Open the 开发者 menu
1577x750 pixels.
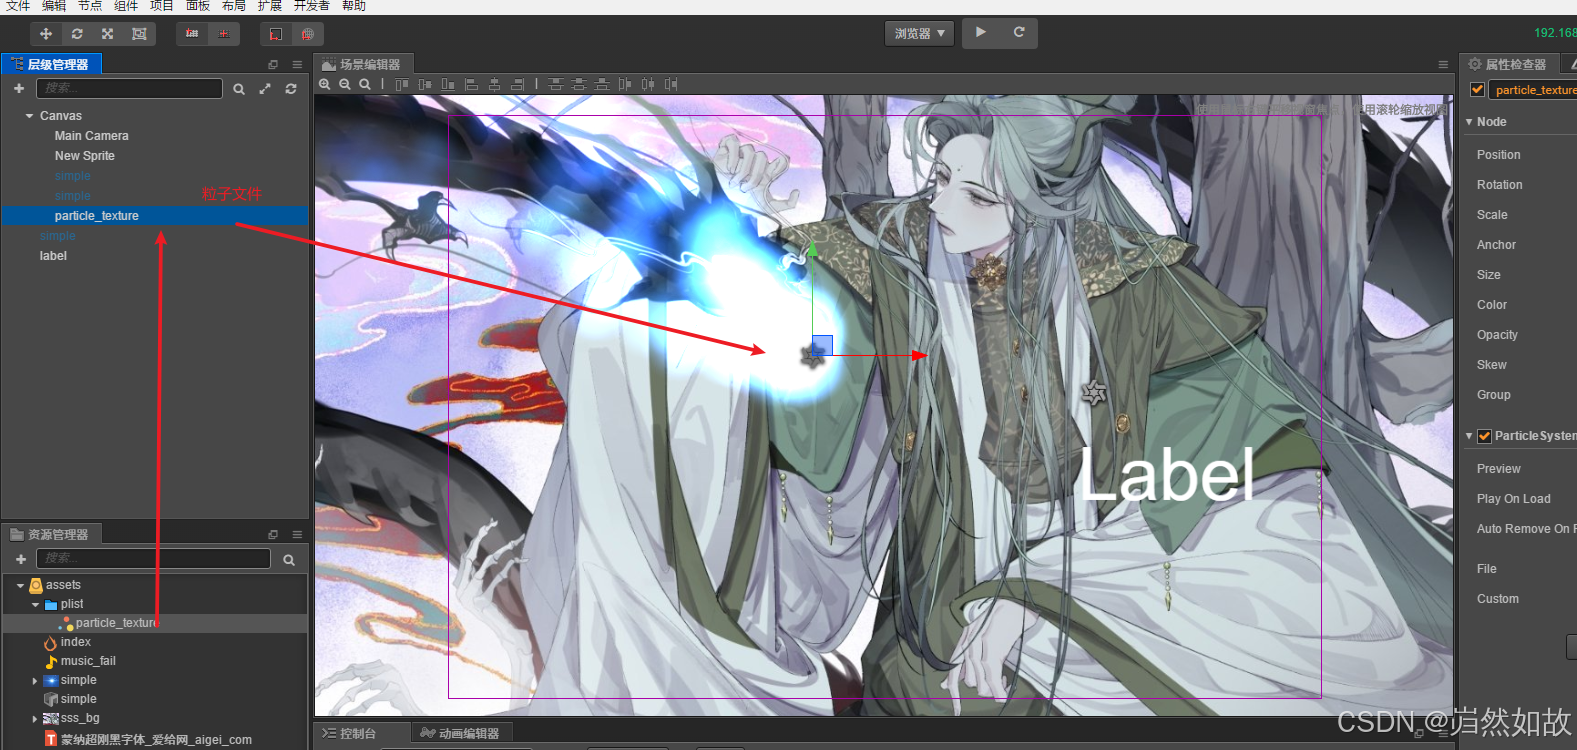coord(312,6)
